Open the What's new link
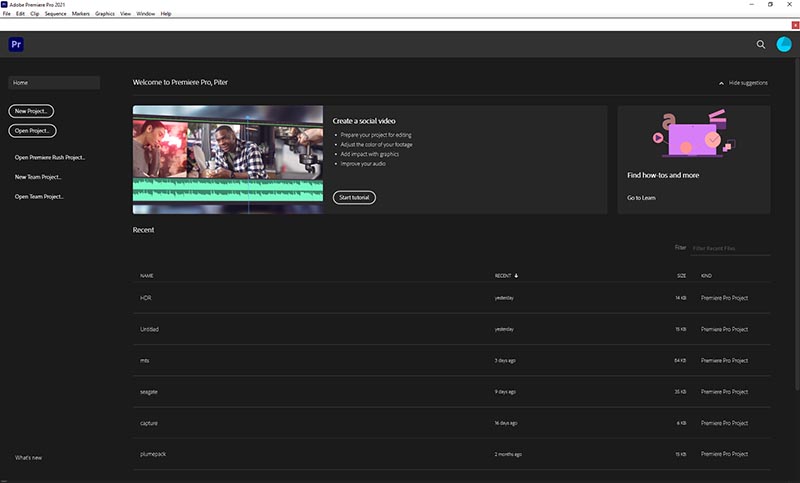 [x=29, y=457]
